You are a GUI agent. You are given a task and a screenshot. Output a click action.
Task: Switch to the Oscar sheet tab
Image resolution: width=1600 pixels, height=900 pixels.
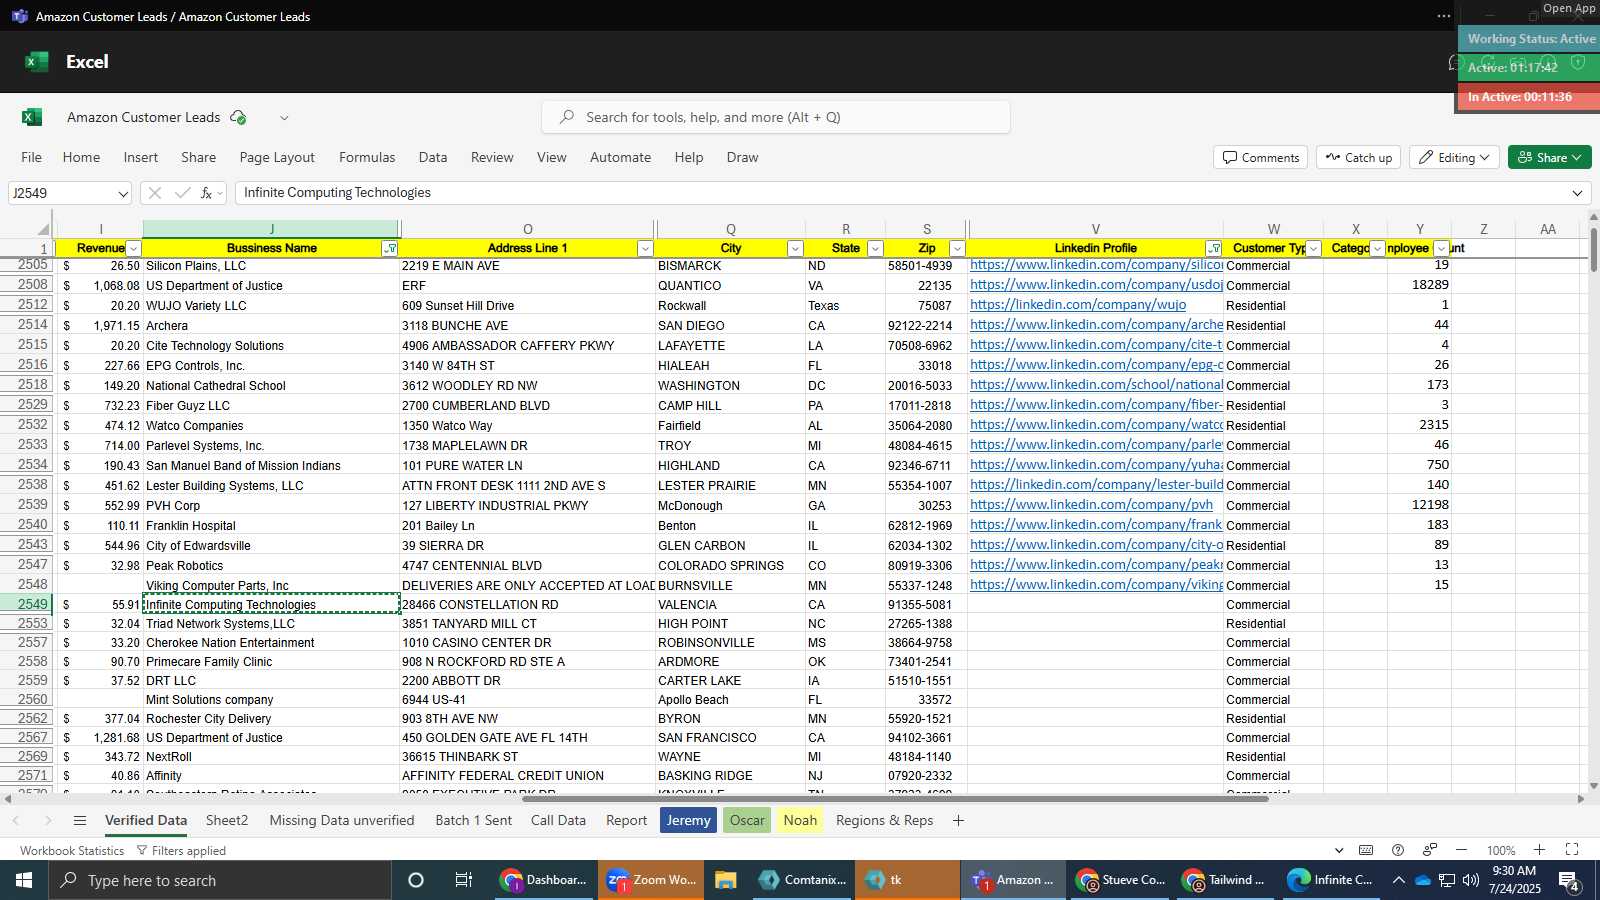click(747, 821)
